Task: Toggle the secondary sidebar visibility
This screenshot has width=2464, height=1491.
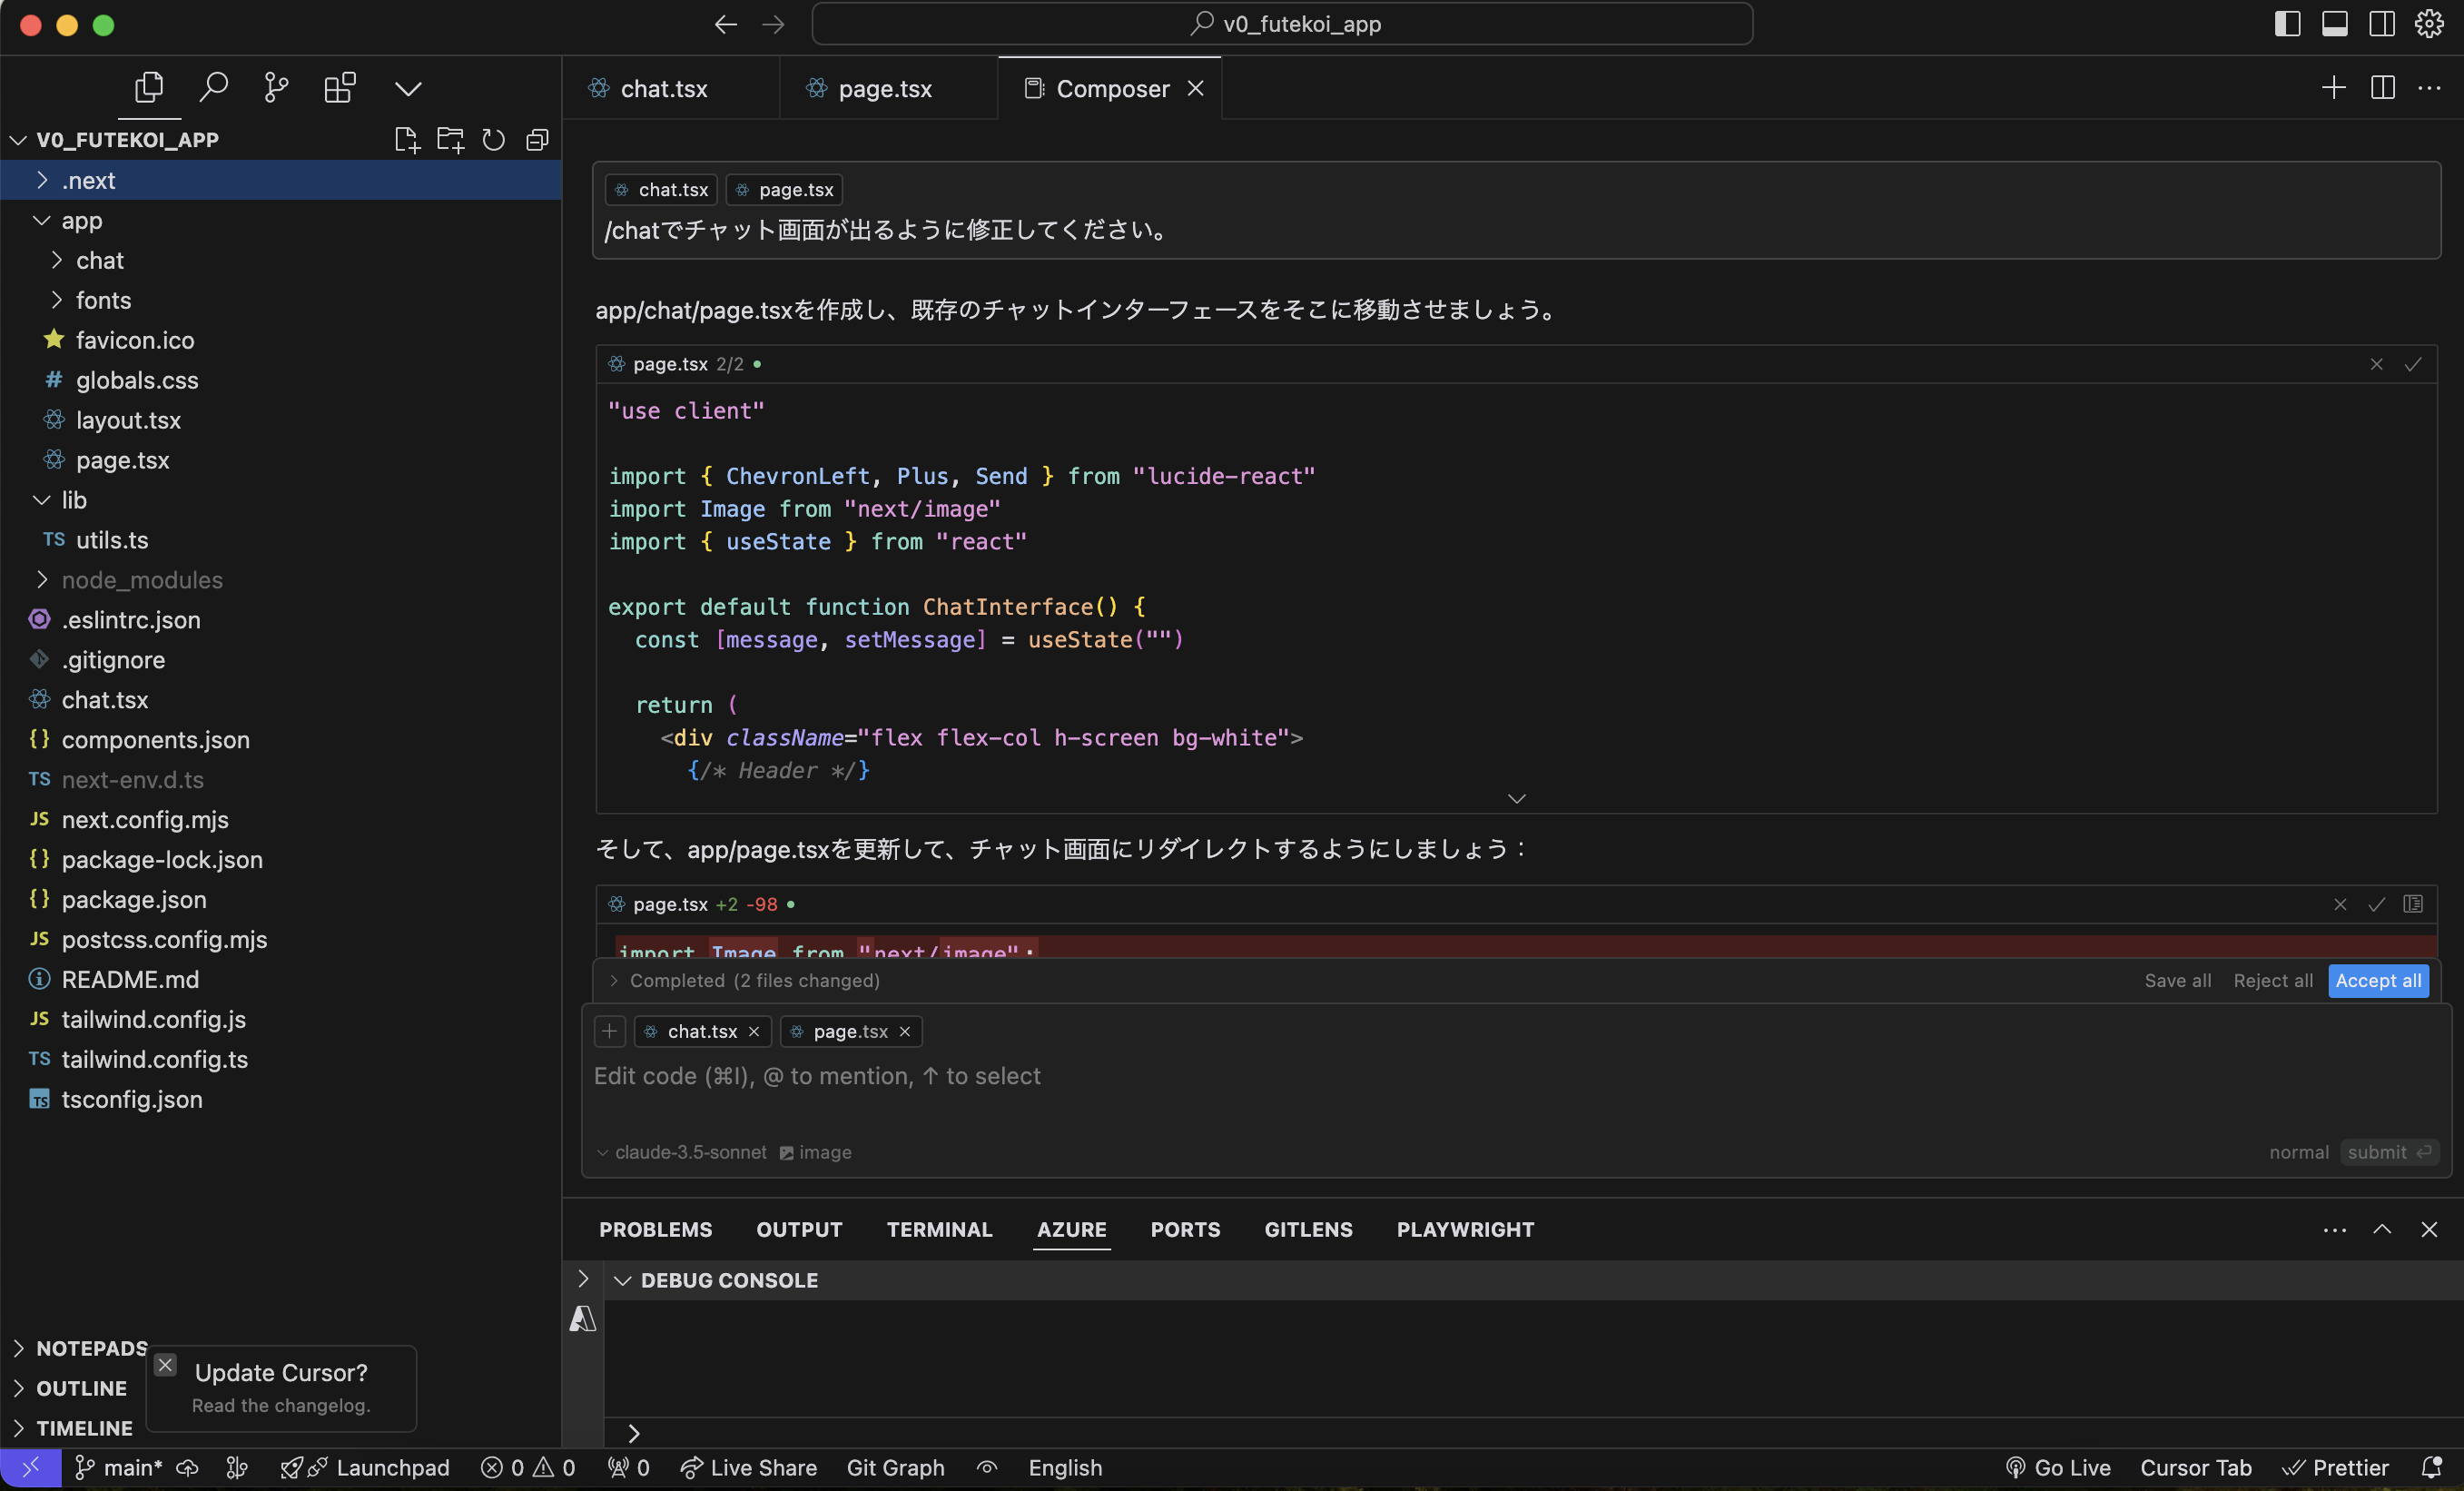Action: [2381, 23]
